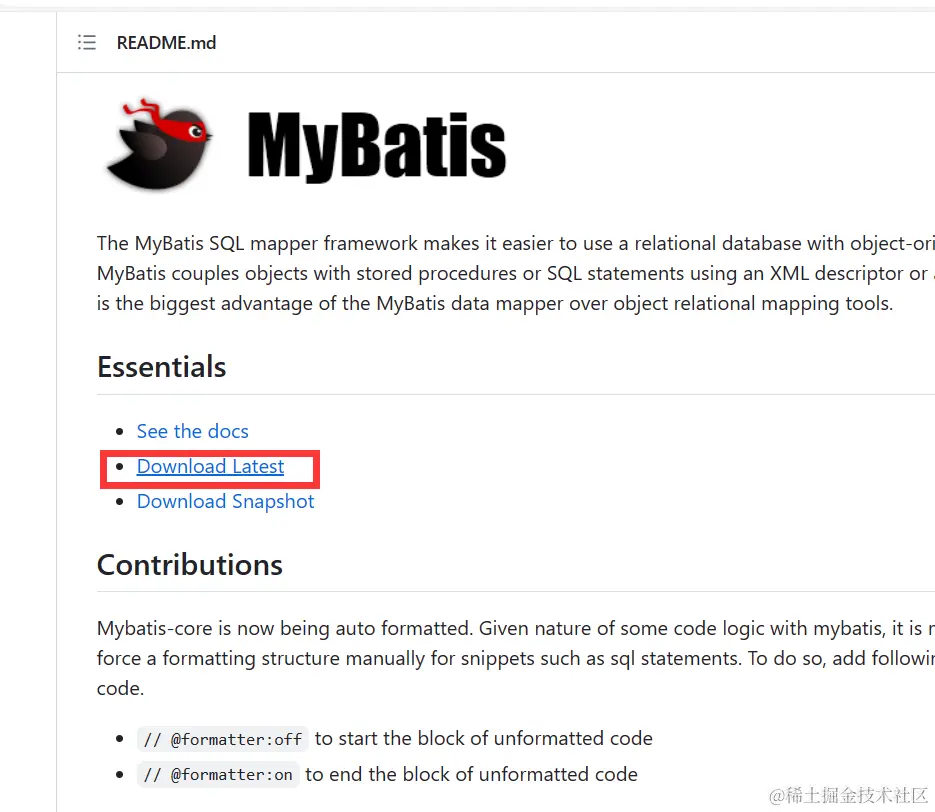Click the // @formatter:on code snippet
The width and height of the screenshot is (935, 812).
coord(218,774)
